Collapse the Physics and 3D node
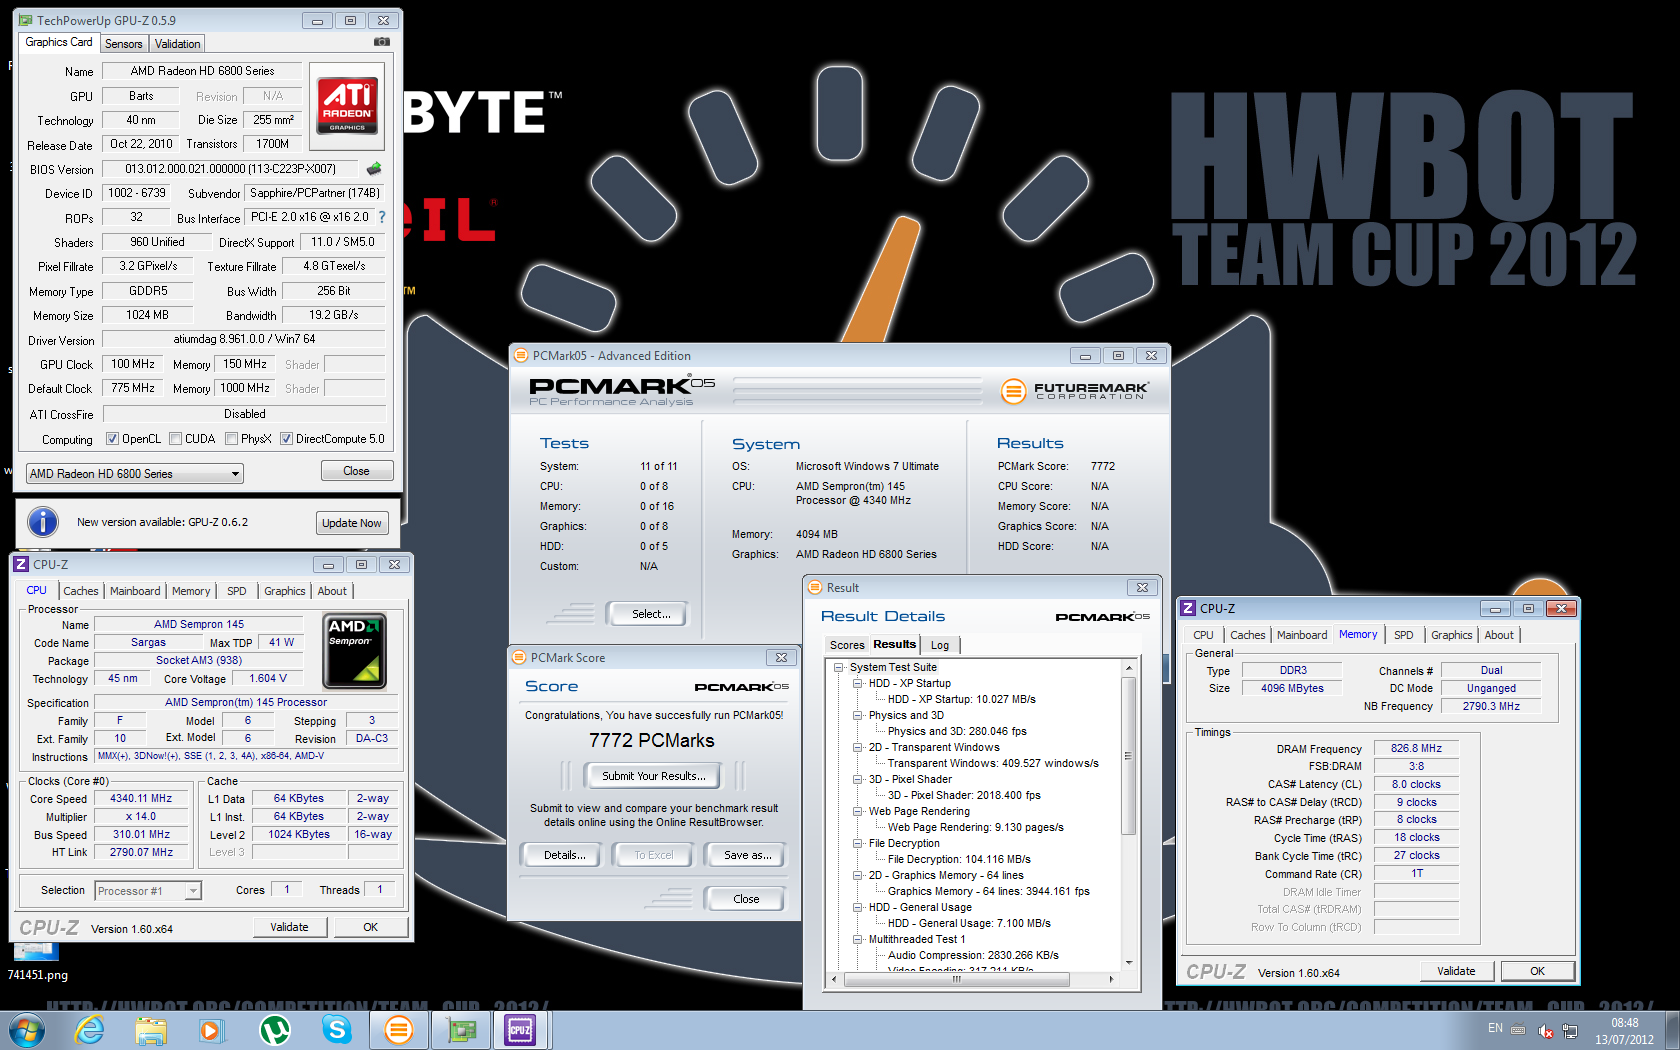Screen dimensions: 1680x1050 [x=858, y=715]
